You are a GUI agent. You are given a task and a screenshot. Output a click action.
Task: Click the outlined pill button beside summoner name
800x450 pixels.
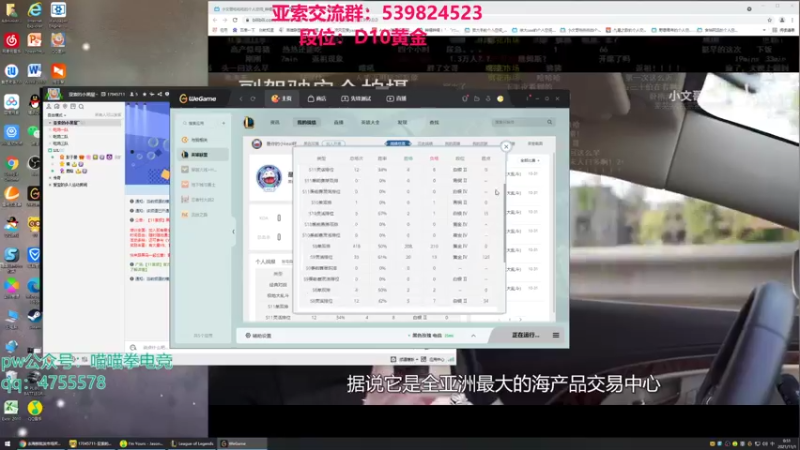[334, 144]
